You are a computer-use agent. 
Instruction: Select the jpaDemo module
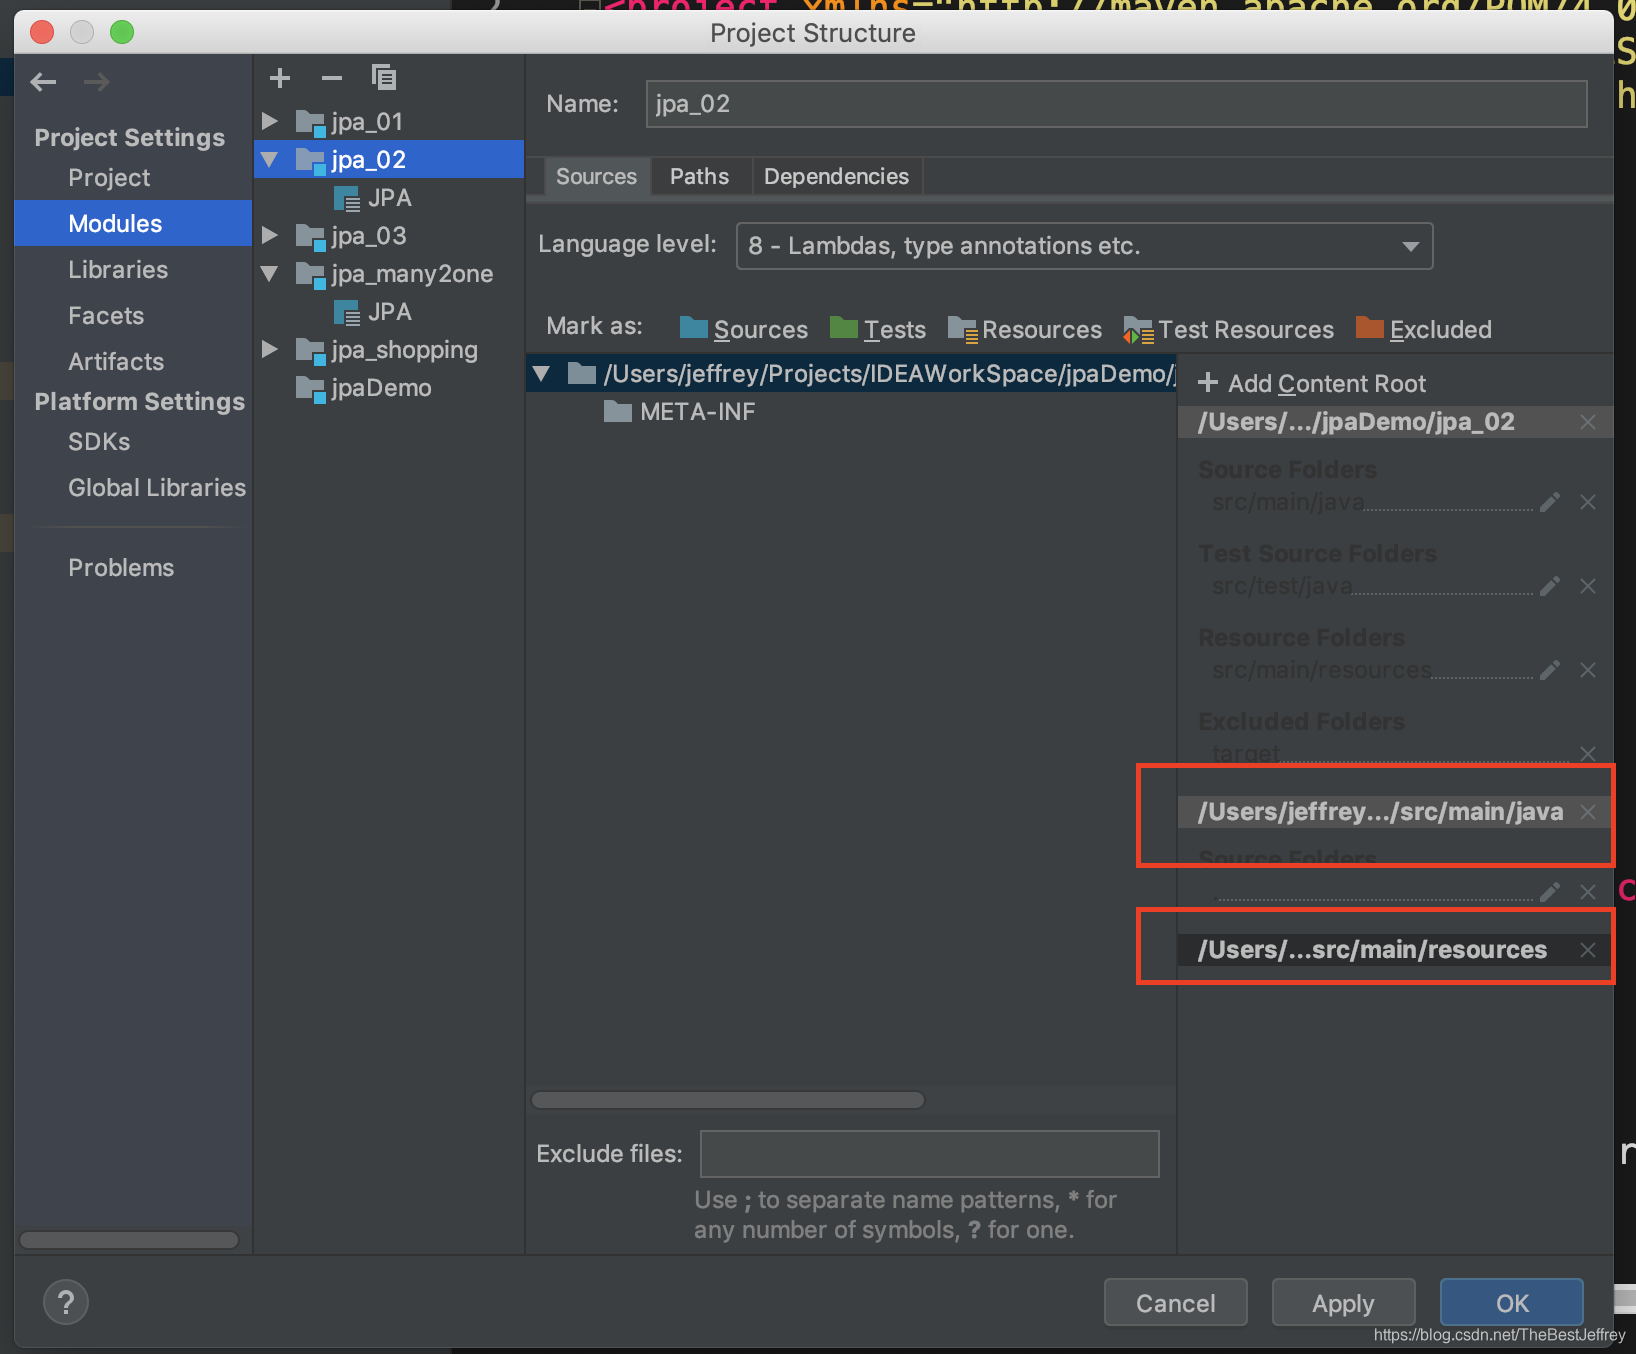365,388
